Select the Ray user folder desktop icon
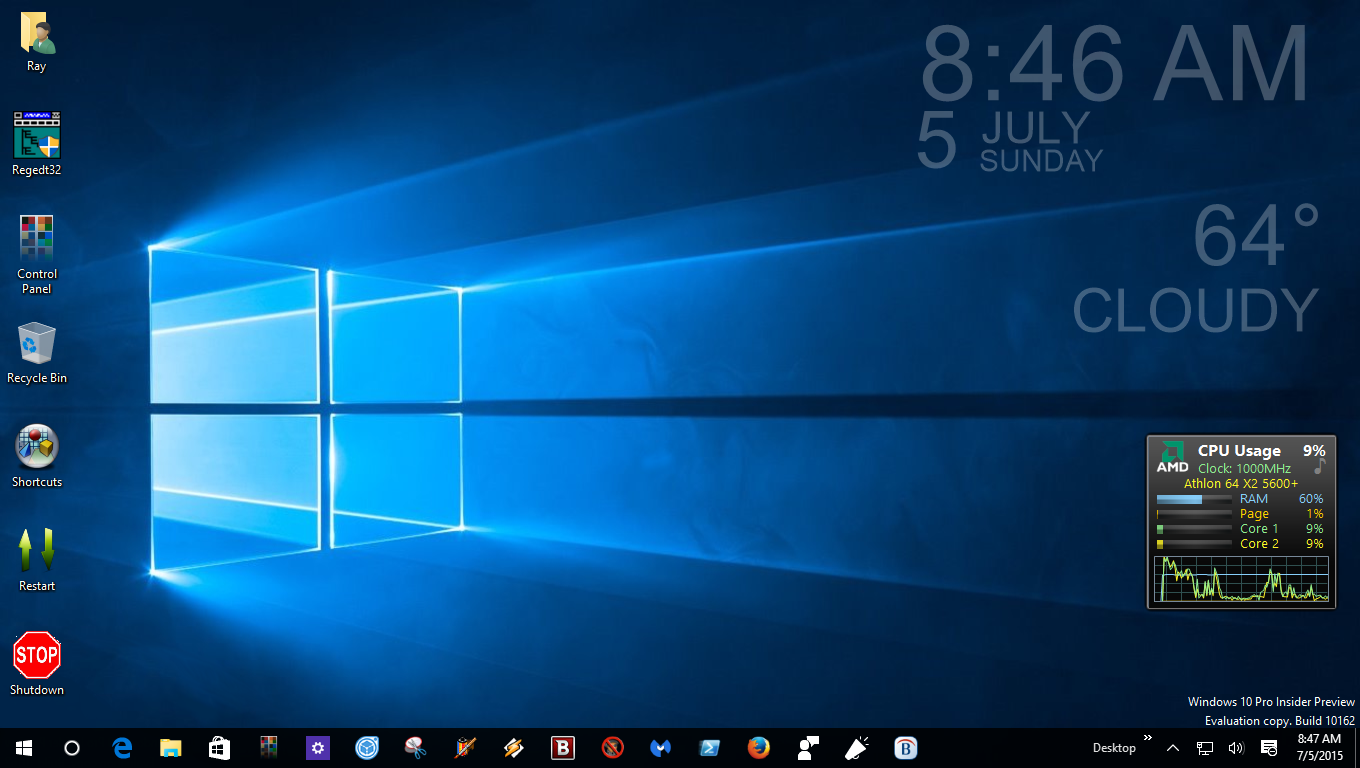 point(37,43)
